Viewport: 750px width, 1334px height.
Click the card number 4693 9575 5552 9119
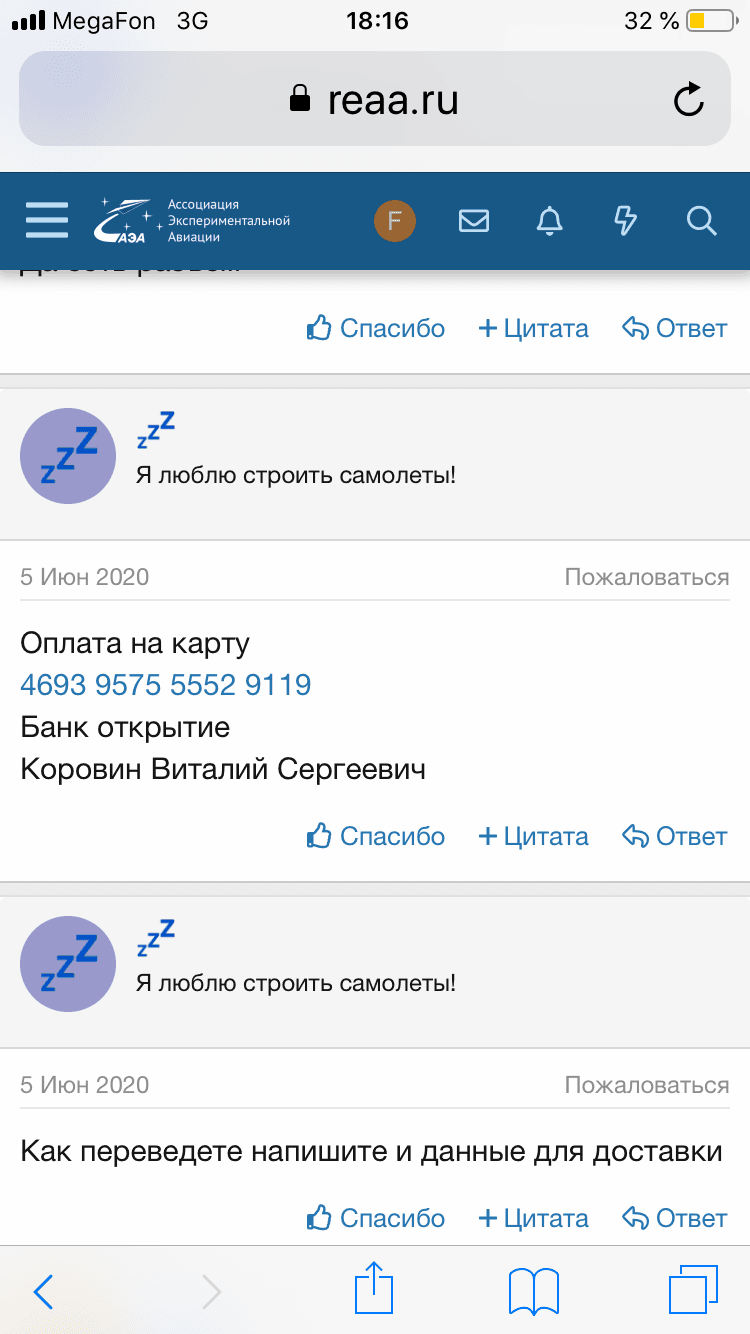coord(165,685)
